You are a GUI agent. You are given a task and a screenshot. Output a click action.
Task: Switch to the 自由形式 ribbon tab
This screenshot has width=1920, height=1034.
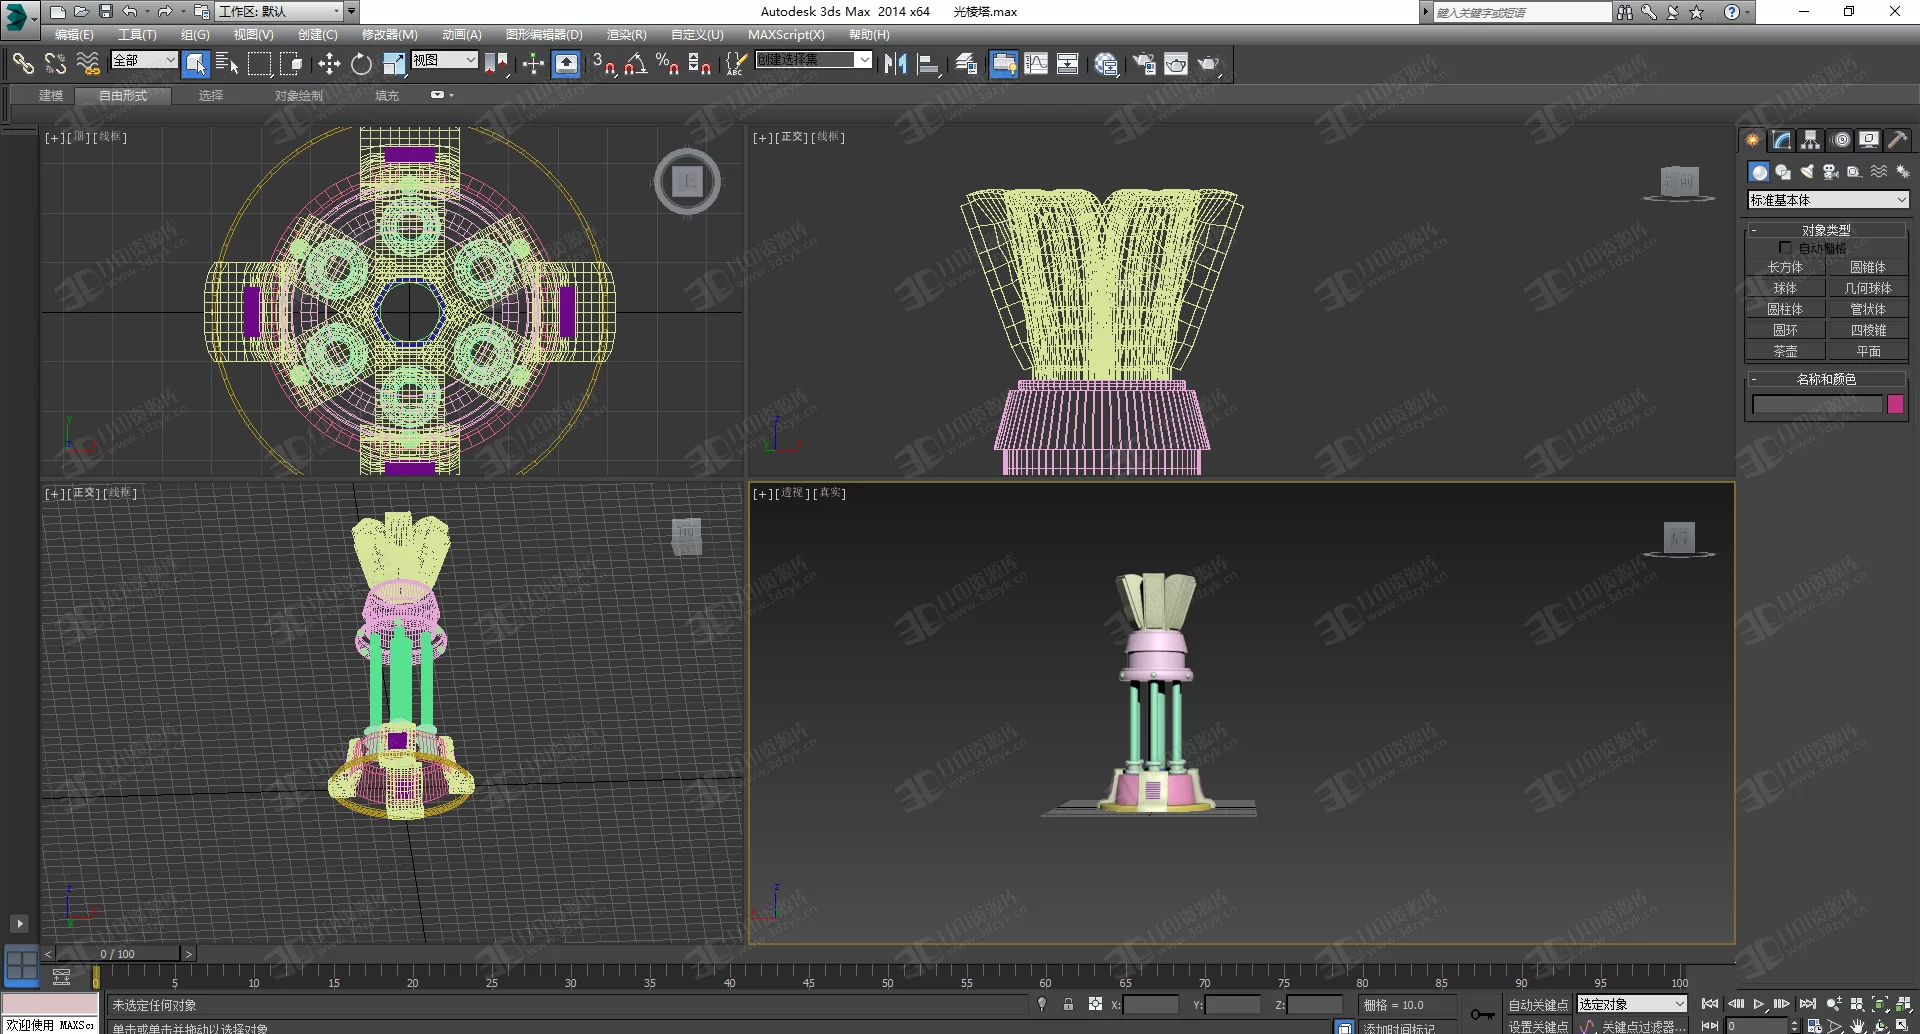[123, 96]
